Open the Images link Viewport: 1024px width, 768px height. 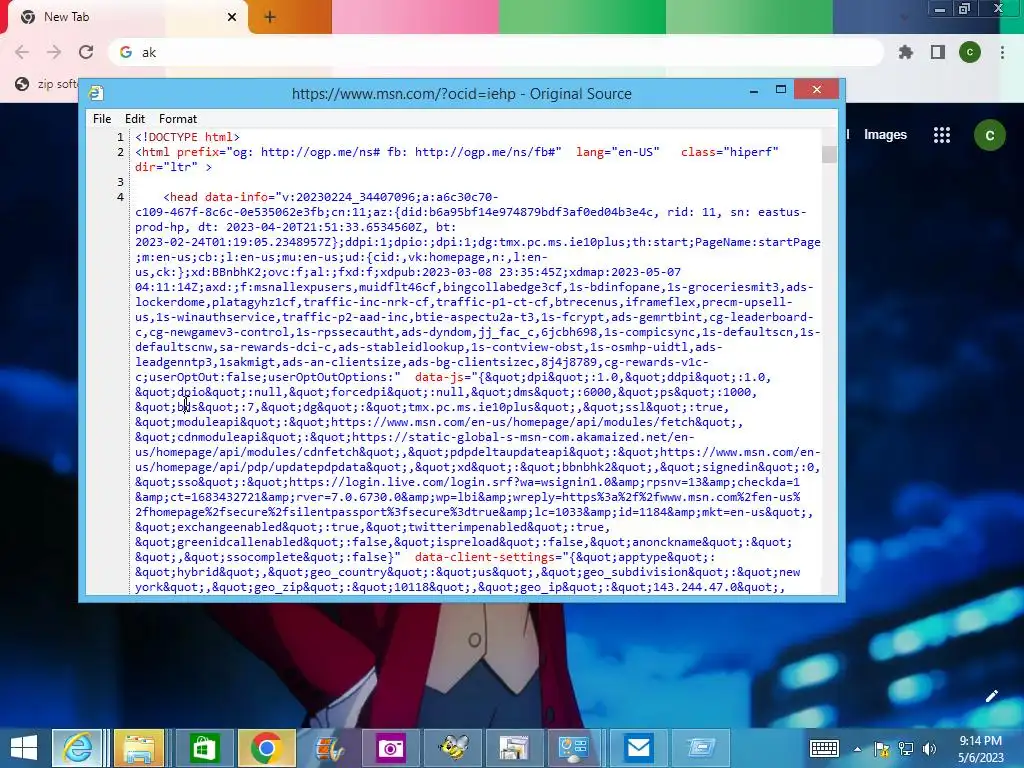coord(885,135)
